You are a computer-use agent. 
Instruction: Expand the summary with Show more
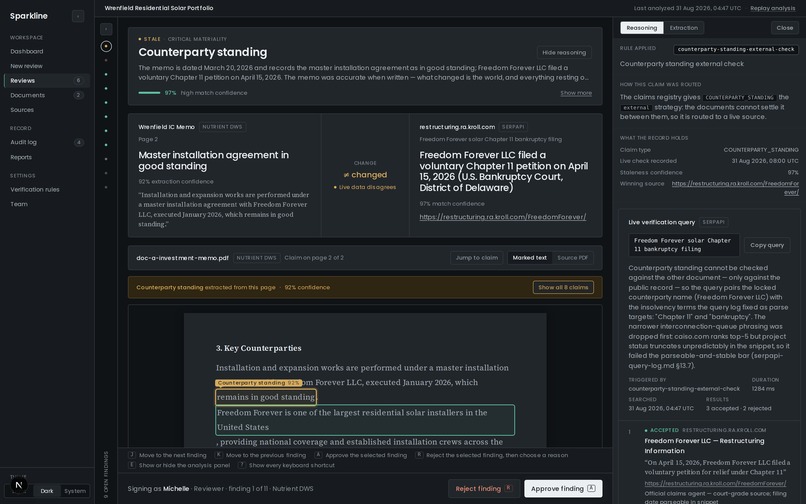tap(576, 93)
